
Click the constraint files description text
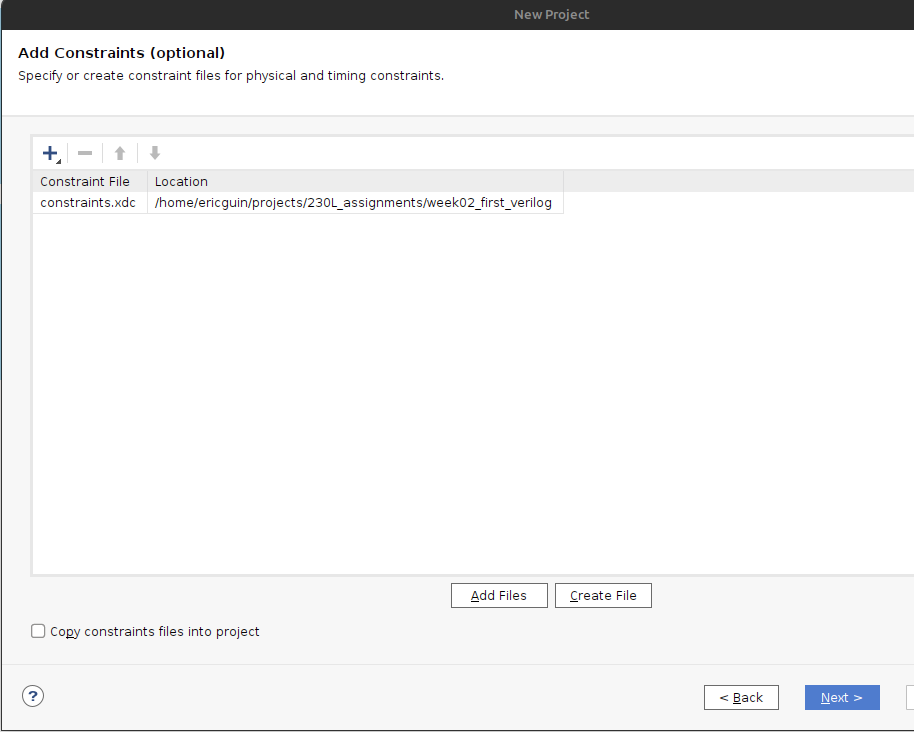(x=231, y=76)
